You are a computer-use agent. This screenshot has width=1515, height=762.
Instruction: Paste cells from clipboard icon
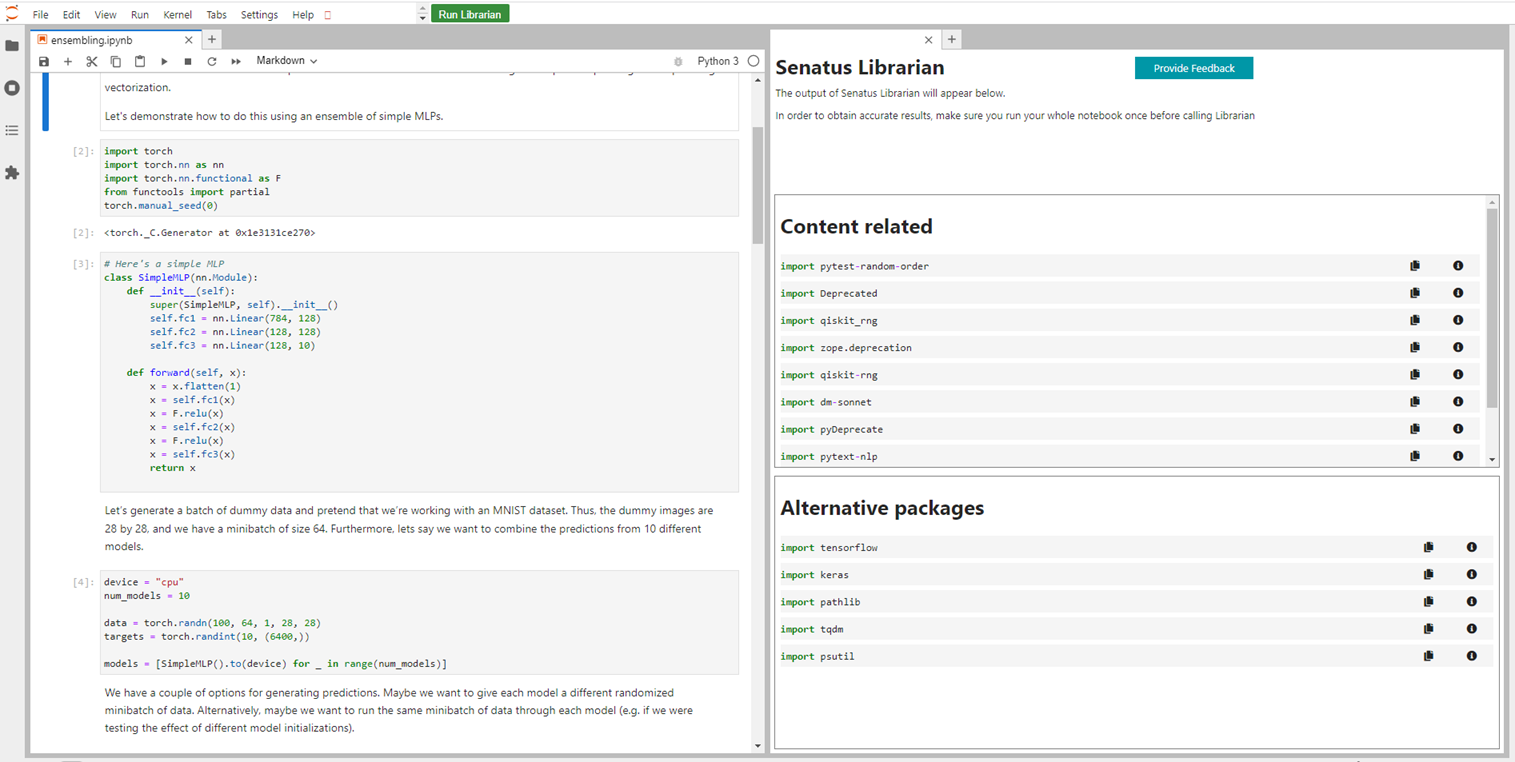(x=140, y=62)
